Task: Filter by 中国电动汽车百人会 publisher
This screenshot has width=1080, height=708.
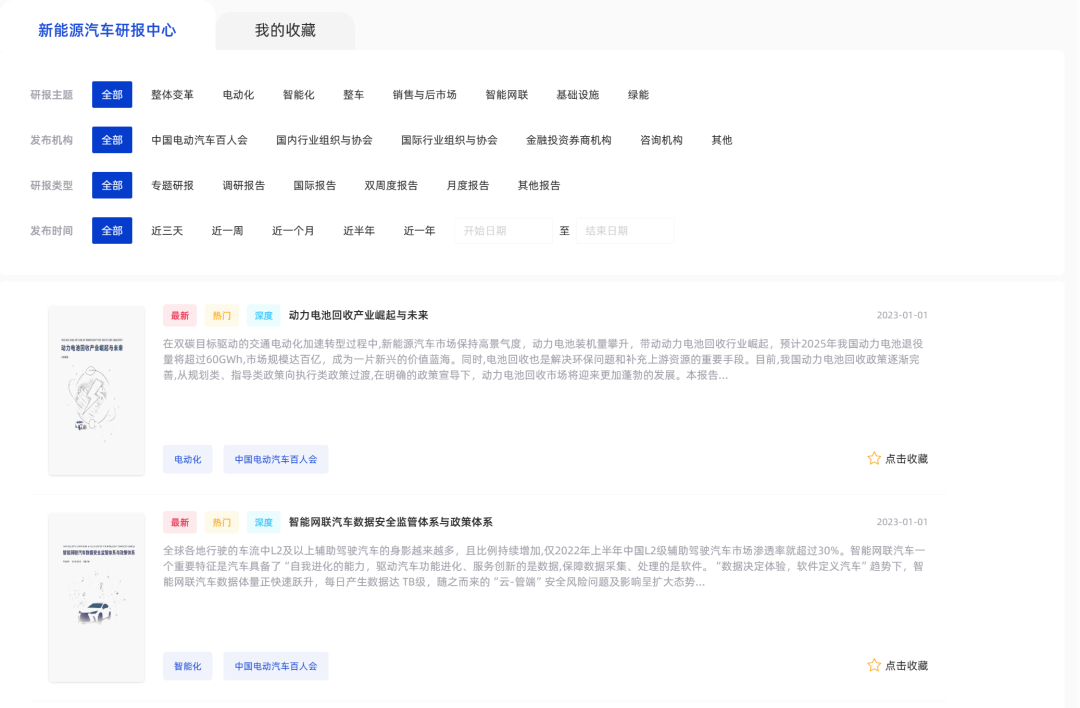Action: pyautogui.click(x=199, y=140)
